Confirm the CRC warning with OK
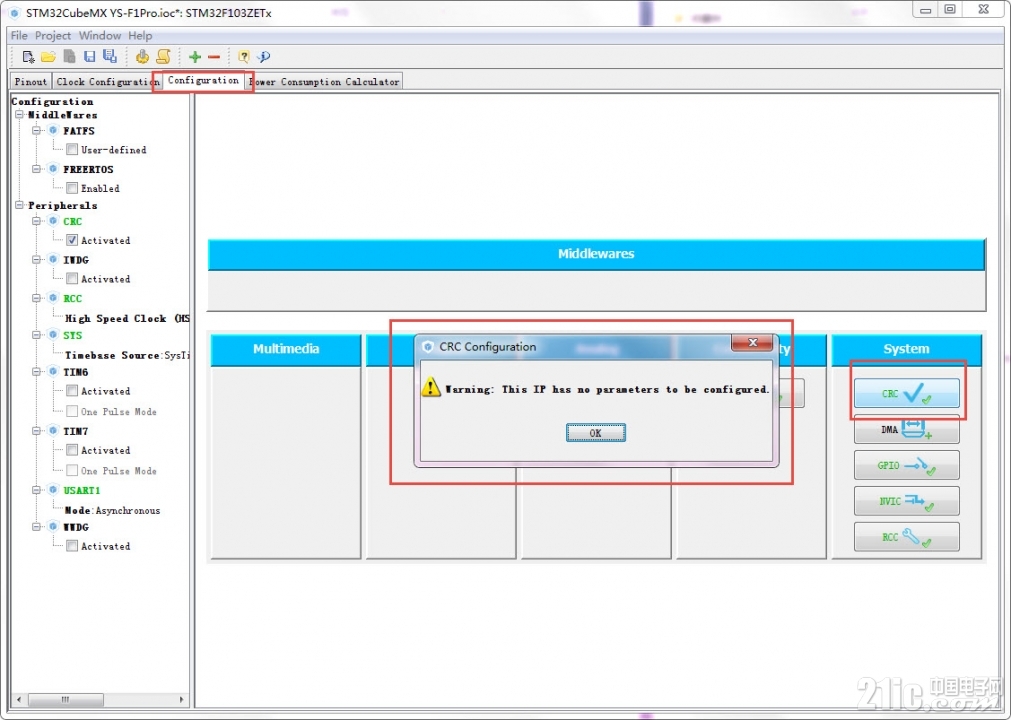This screenshot has width=1011, height=720. (x=596, y=433)
